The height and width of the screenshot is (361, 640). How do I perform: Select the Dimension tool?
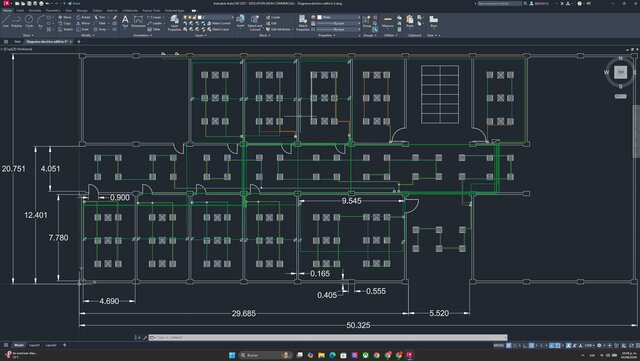point(138,21)
